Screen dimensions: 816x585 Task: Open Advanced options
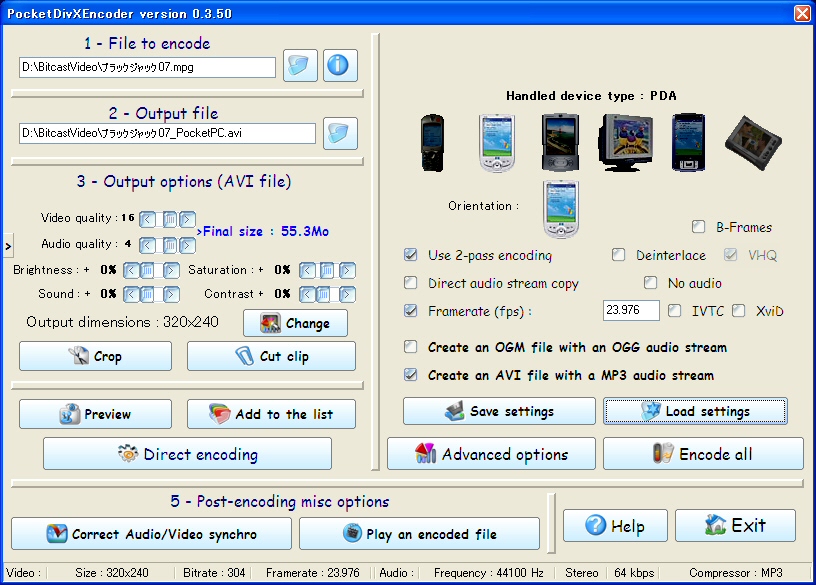pyautogui.click(x=491, y=454)
